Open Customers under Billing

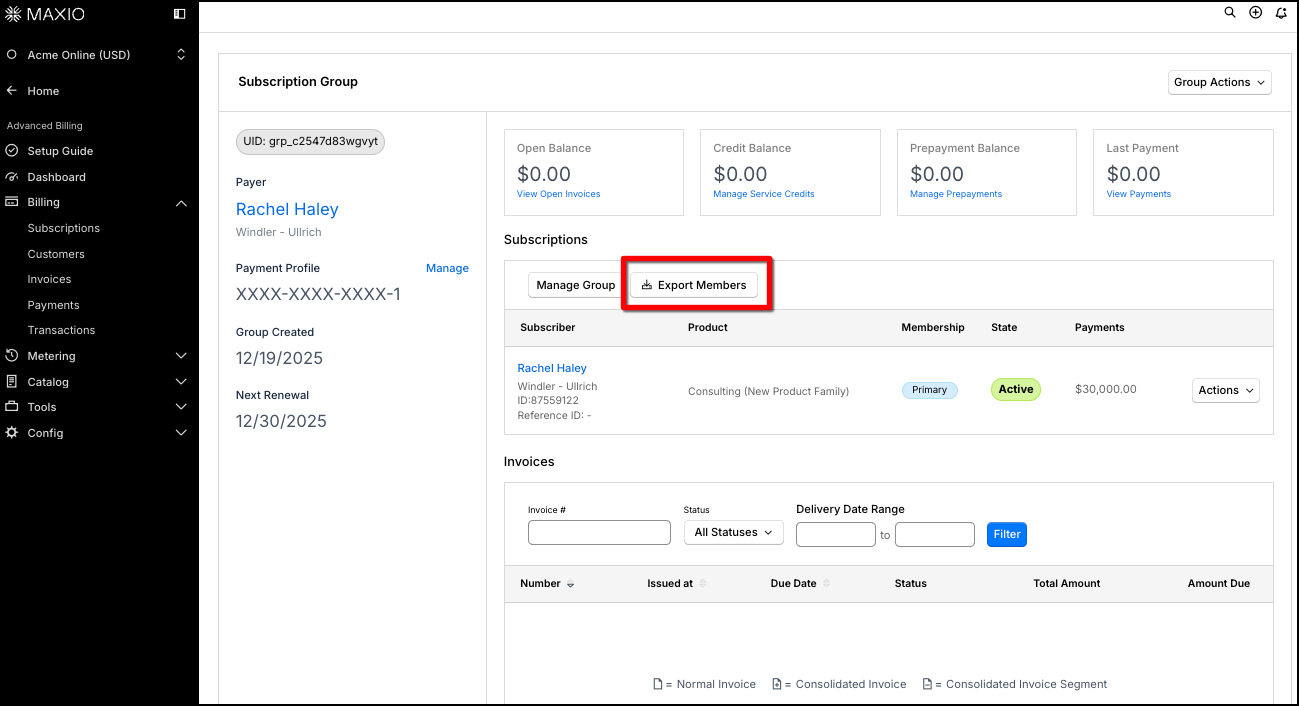tap(56, 254)
